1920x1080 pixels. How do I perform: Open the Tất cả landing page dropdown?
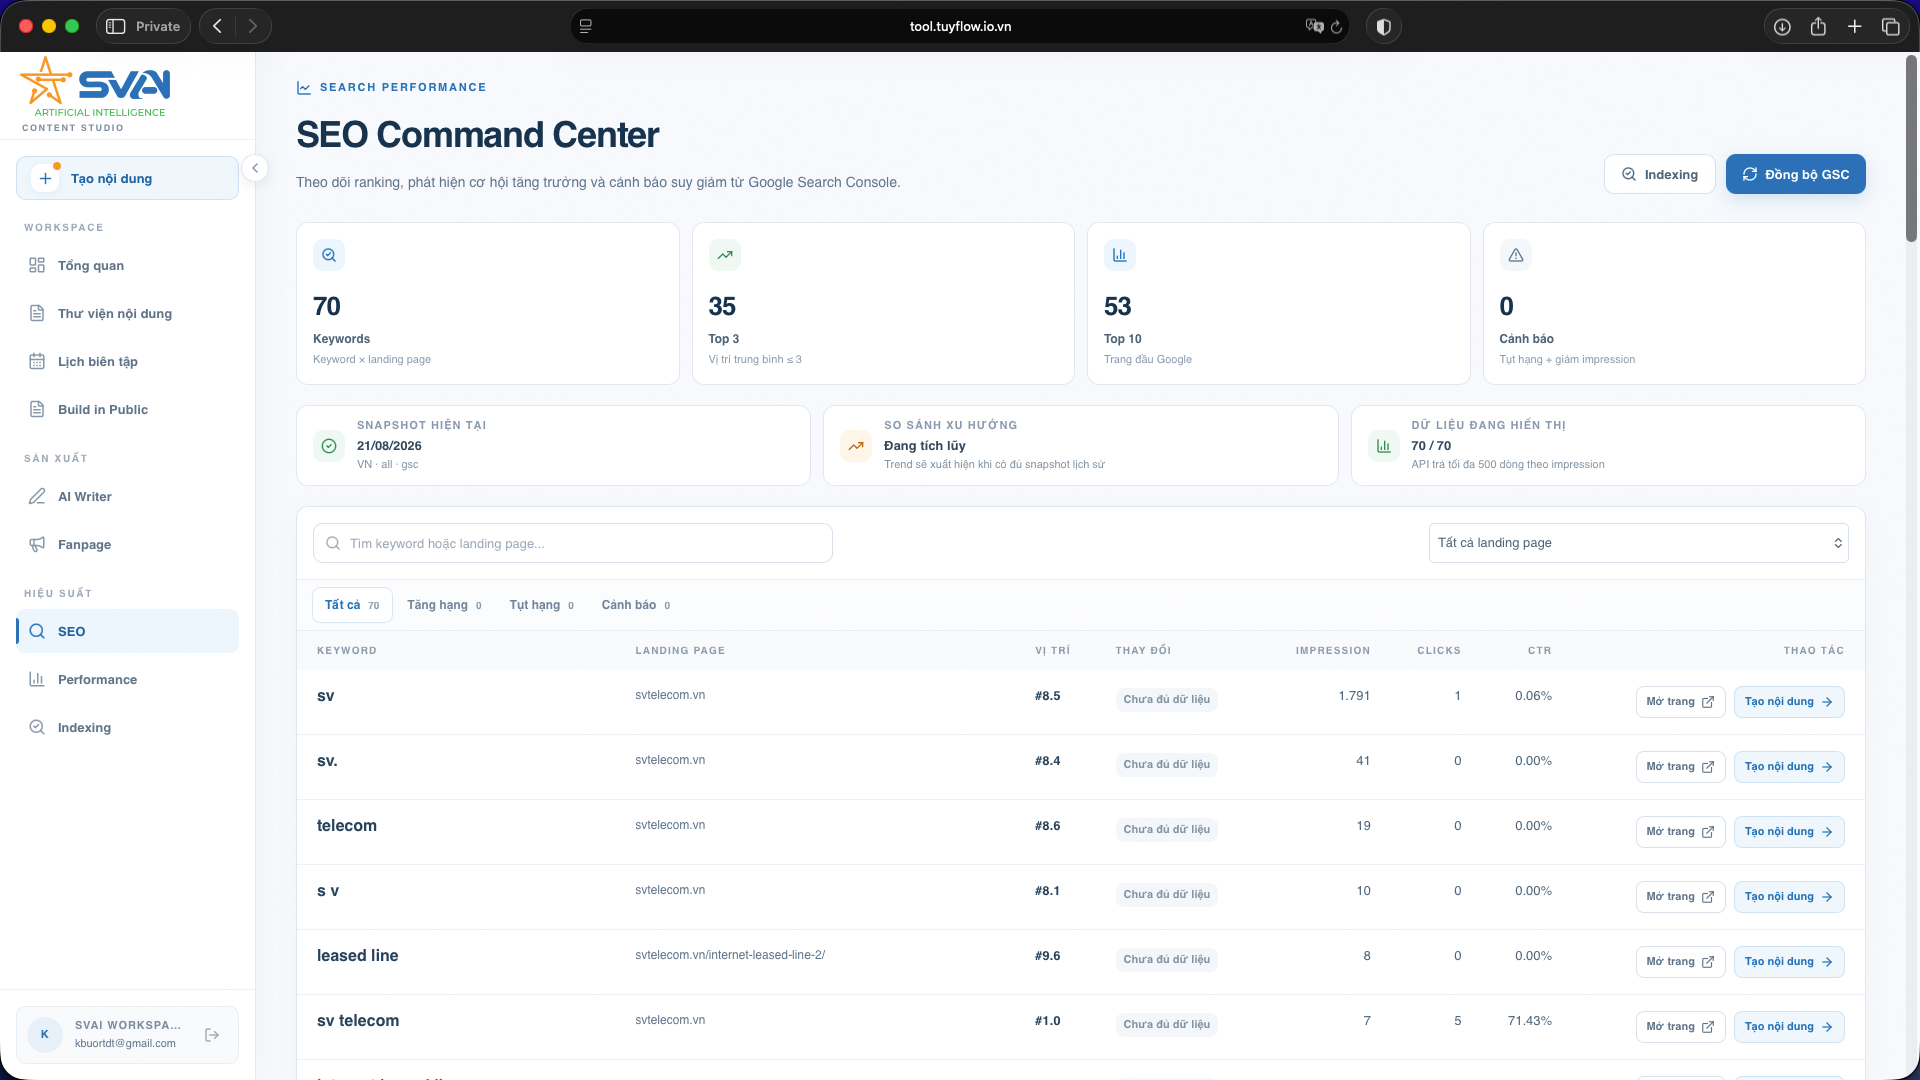1638,543
